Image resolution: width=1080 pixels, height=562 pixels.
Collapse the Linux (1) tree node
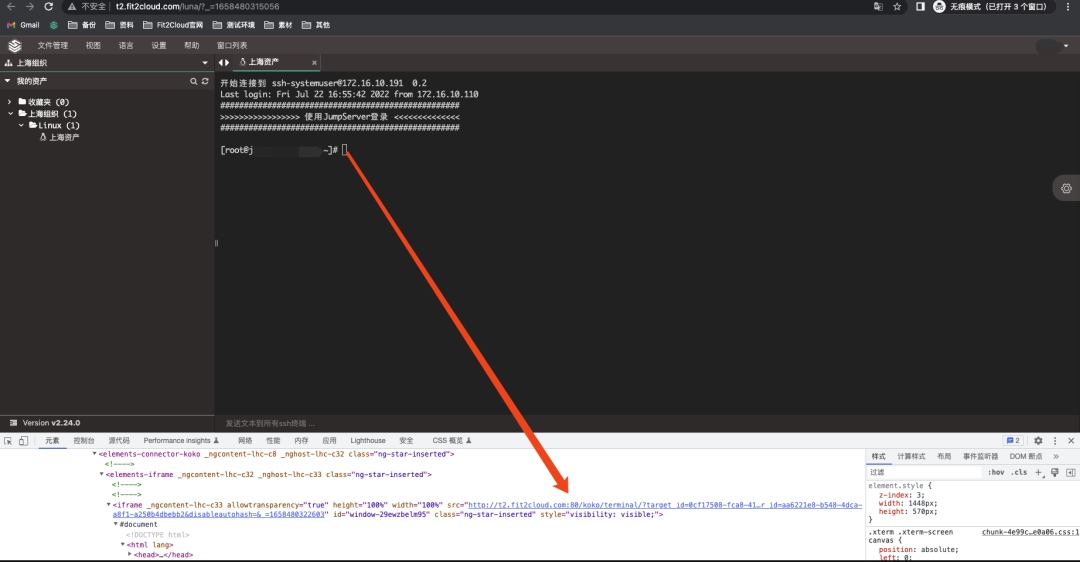[22, 125]
